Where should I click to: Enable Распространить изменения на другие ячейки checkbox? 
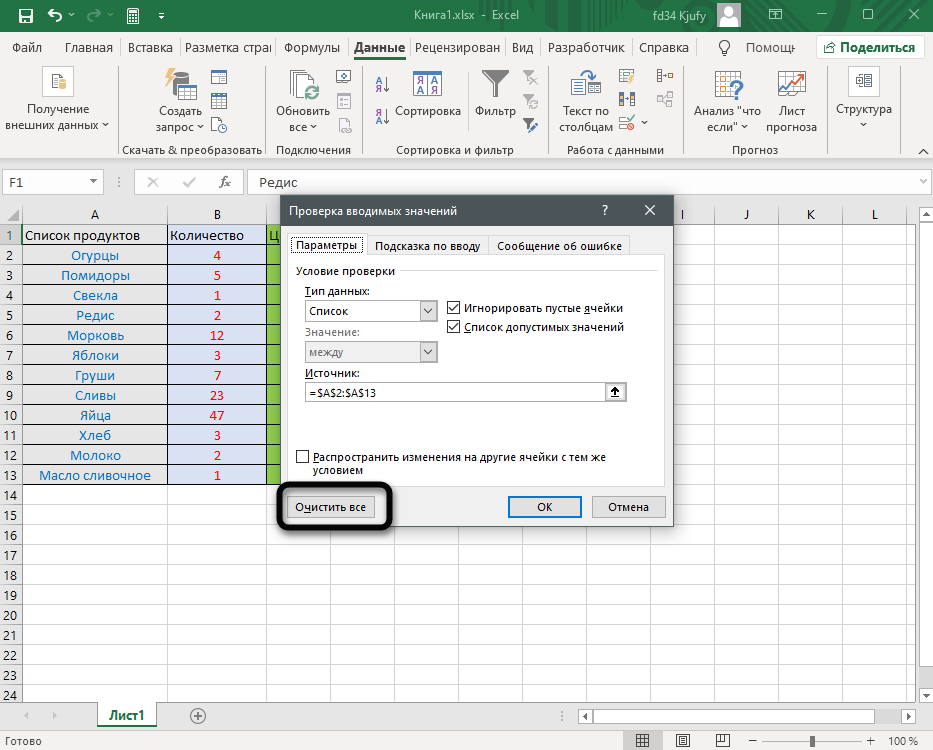tap(303, 457)
